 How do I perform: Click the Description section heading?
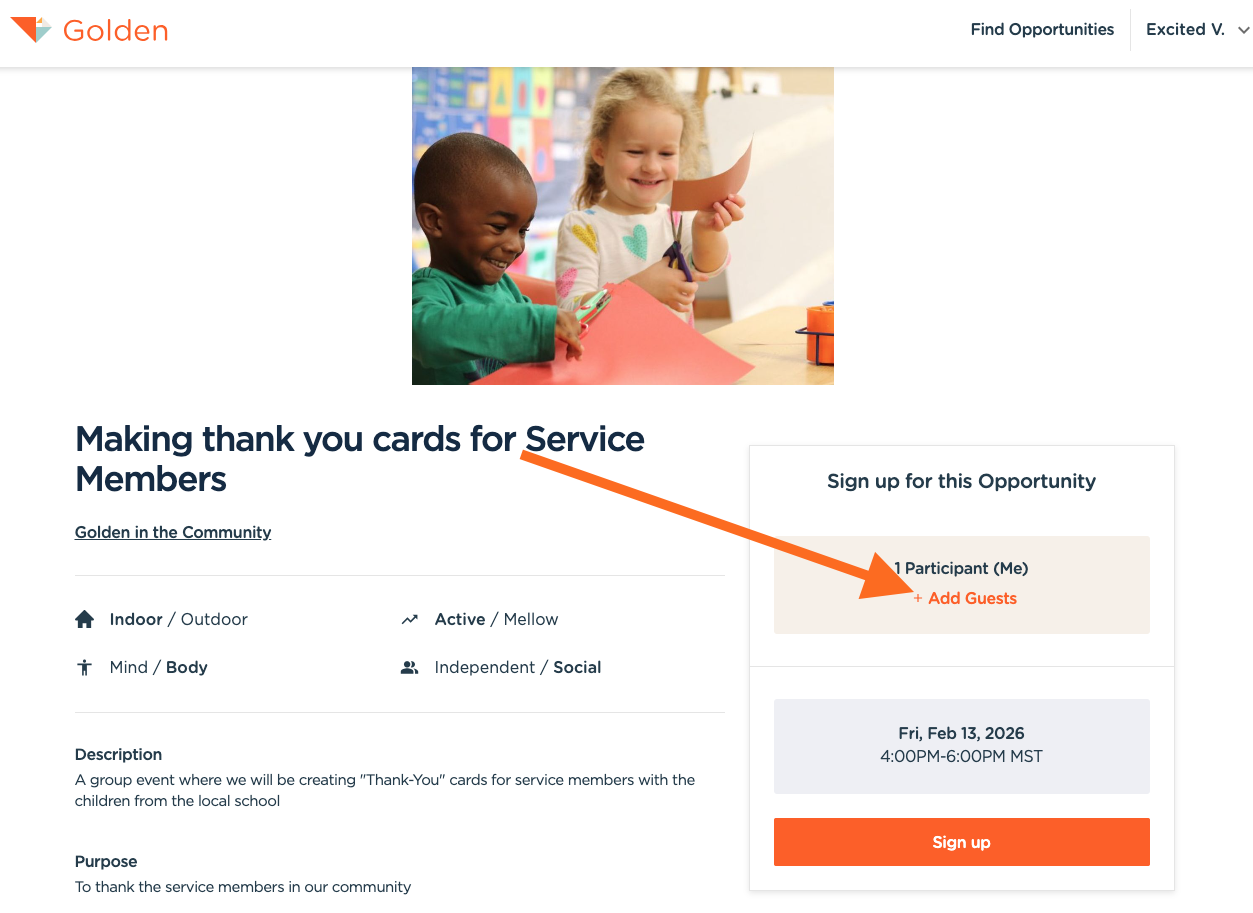pos(118,755)
